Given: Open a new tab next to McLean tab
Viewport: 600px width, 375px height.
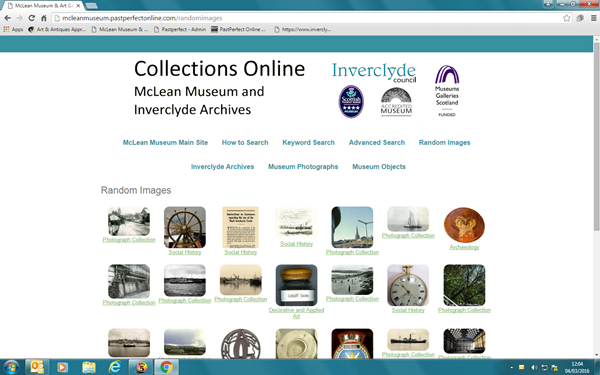Looking at the screenshot, I should click(91, 6).
